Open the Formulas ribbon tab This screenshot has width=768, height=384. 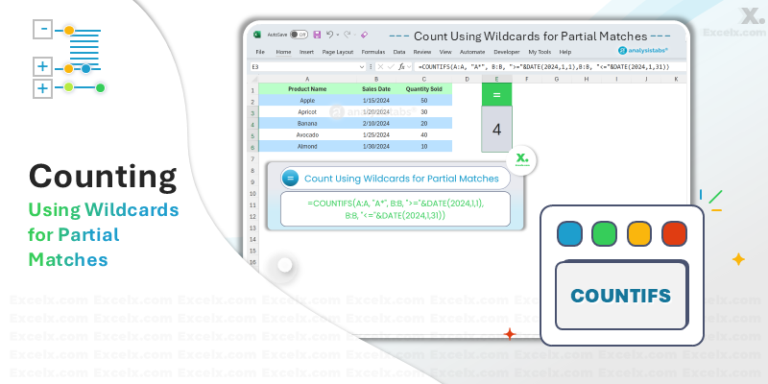coord(373,52)
